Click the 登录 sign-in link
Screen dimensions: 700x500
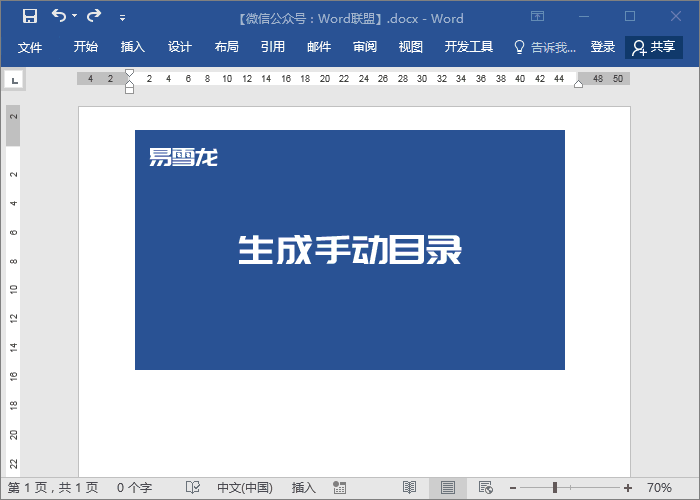coord(603,46)
